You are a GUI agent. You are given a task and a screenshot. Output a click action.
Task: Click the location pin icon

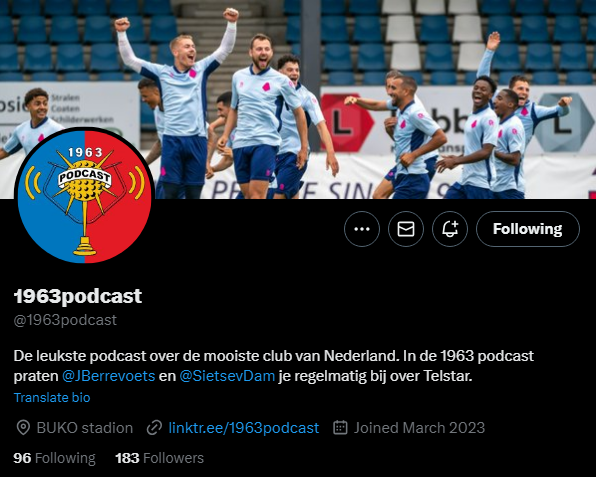tap(23, 428)
